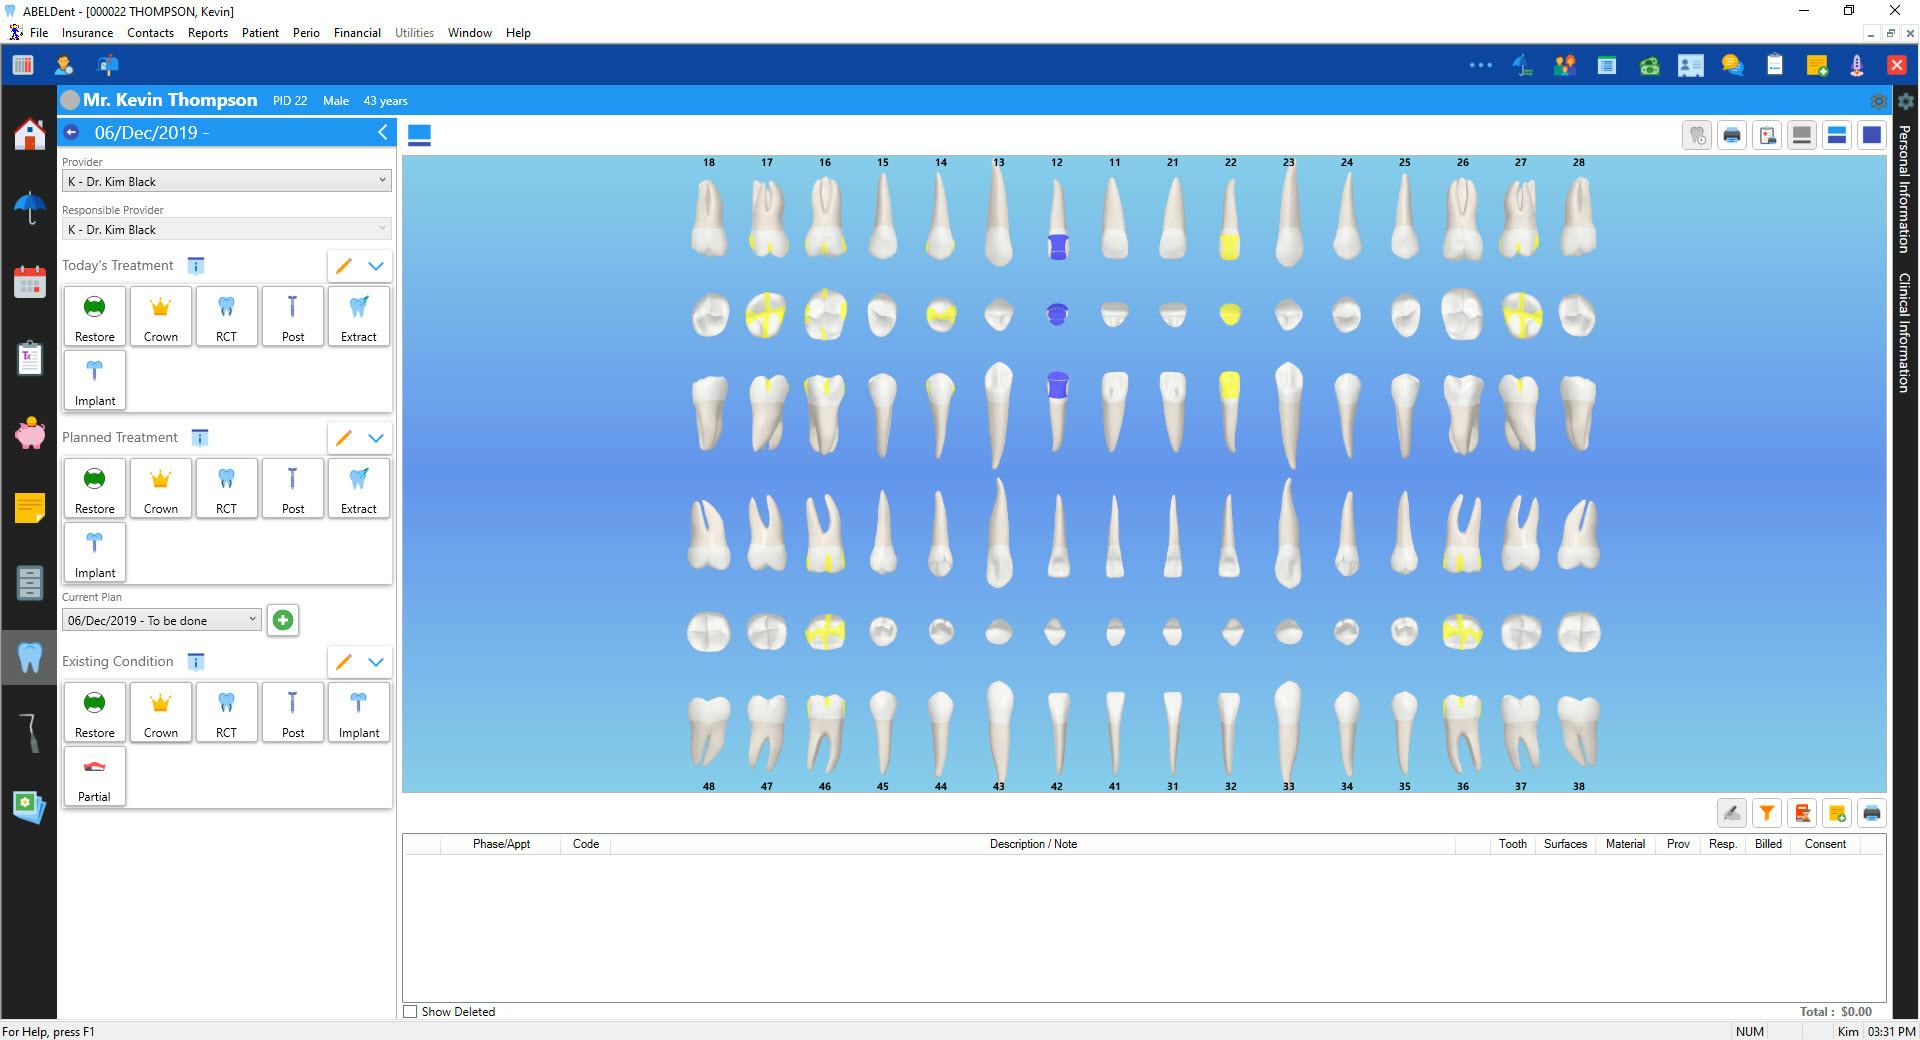Click the green add plan button

pos(283,620)
